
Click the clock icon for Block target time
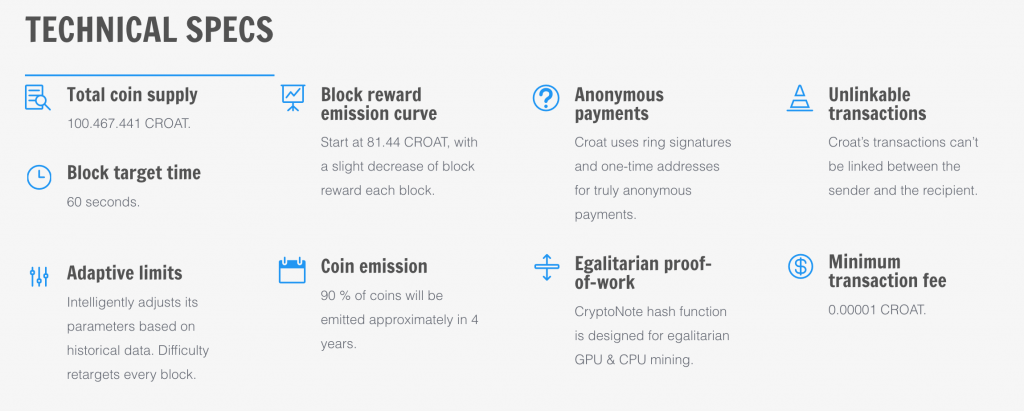(x=39, y=177)
